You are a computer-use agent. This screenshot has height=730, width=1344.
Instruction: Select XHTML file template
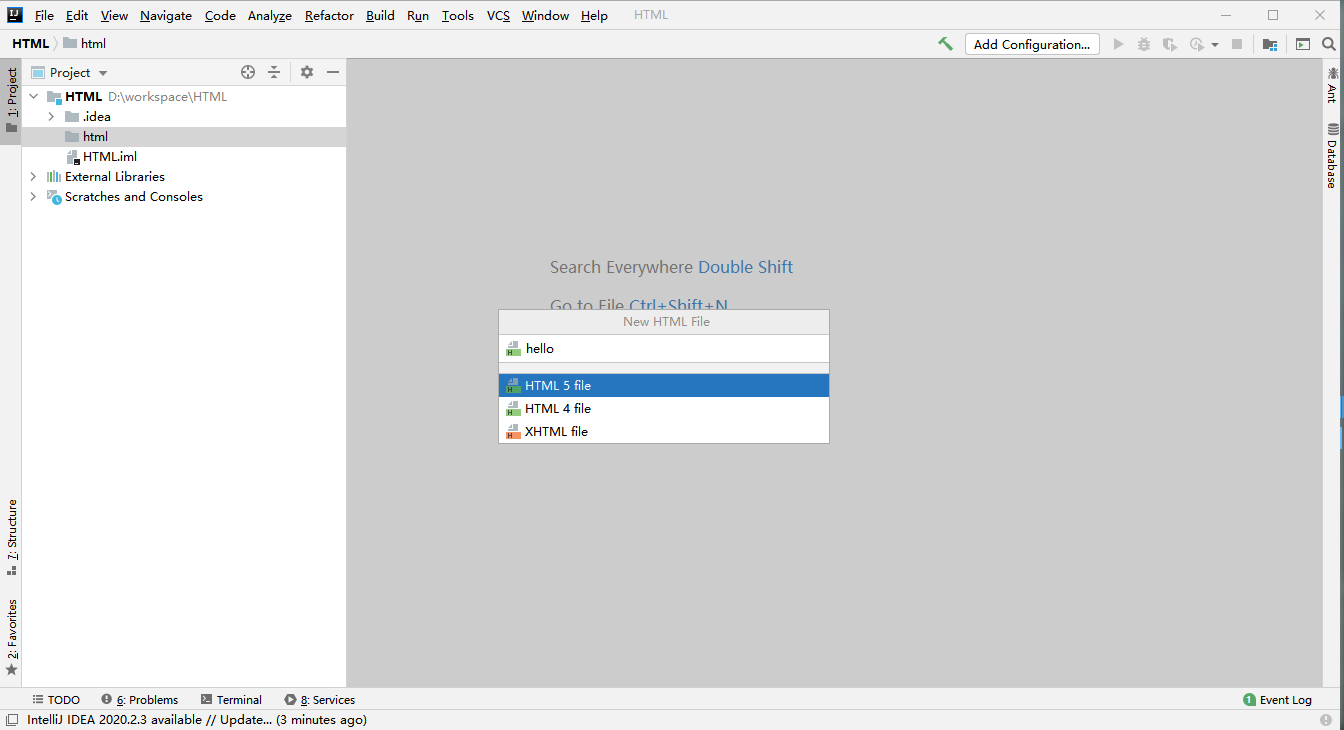(664, 431)
